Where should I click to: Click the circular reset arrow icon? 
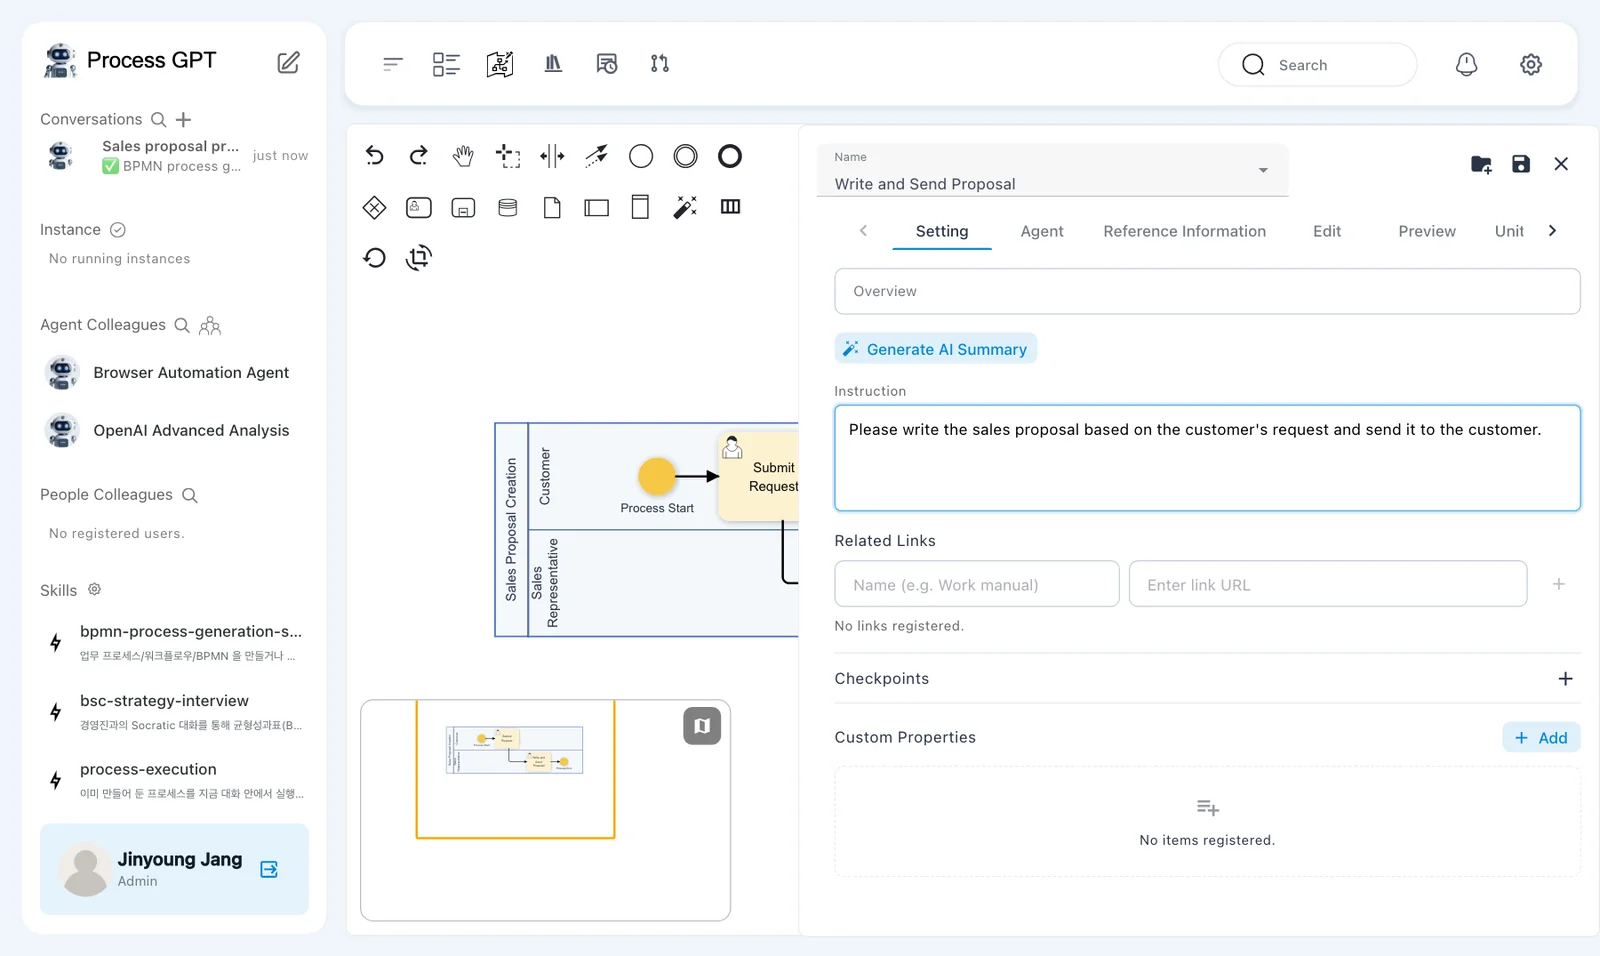(x=374, y=258)
